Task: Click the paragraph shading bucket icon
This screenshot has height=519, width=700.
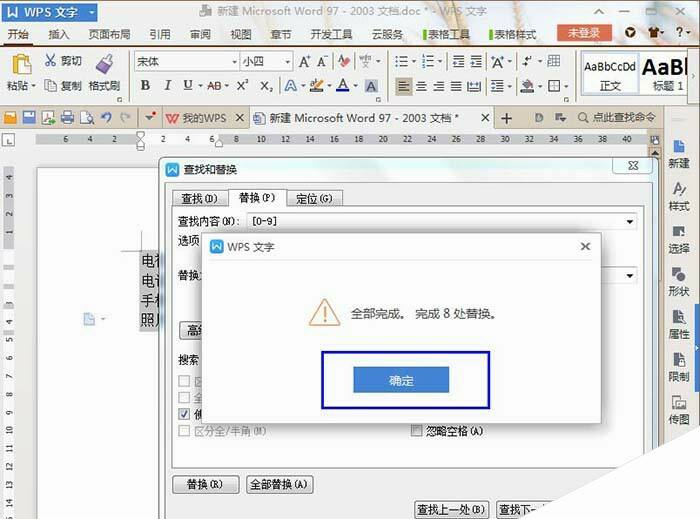Action: point(527,86)
